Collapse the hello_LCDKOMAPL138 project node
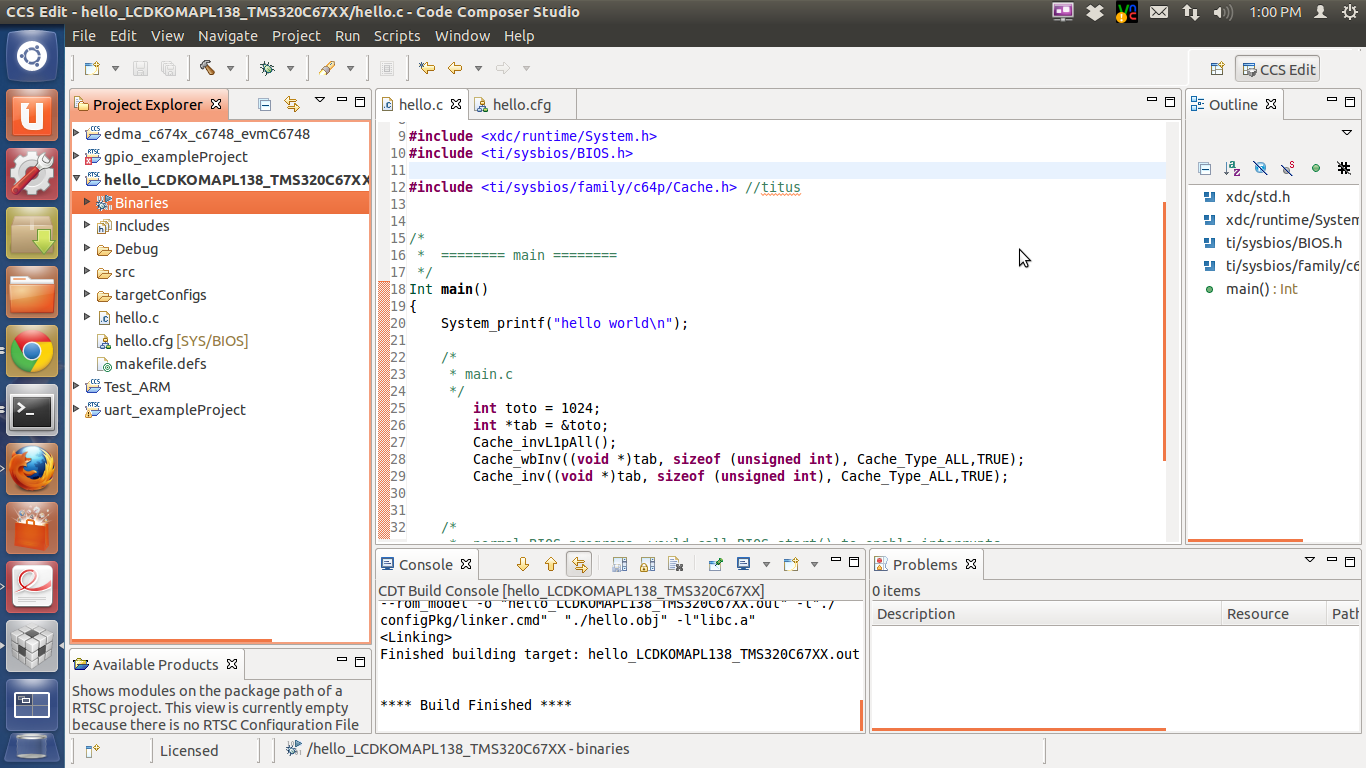Screen dimensions: 1366x768 click(77, 179)
